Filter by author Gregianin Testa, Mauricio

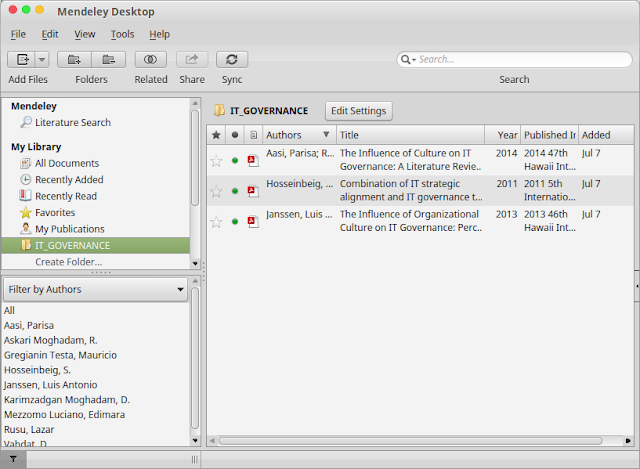click(60, 355)
